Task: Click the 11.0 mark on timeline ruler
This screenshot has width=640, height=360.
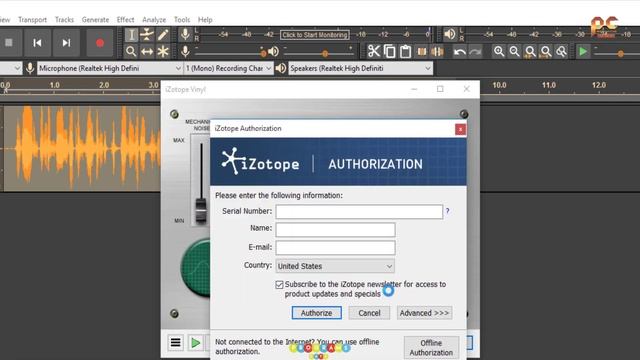Action: 549,85
